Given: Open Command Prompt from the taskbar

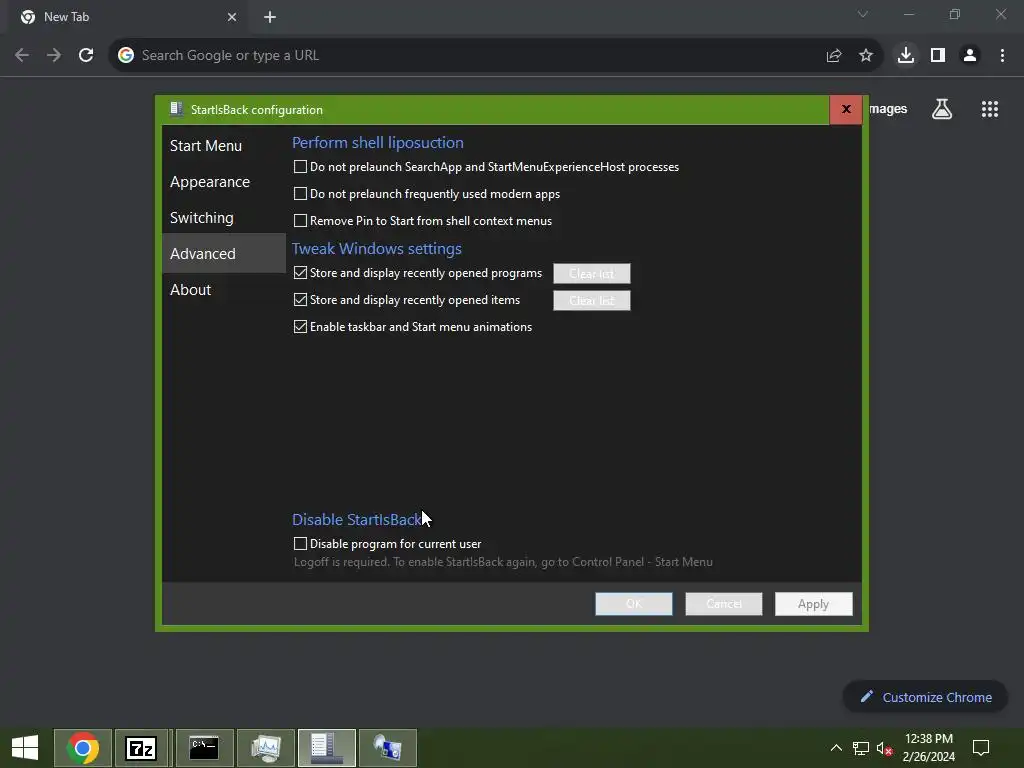Looking at the screenshot, I should point(204,748).
